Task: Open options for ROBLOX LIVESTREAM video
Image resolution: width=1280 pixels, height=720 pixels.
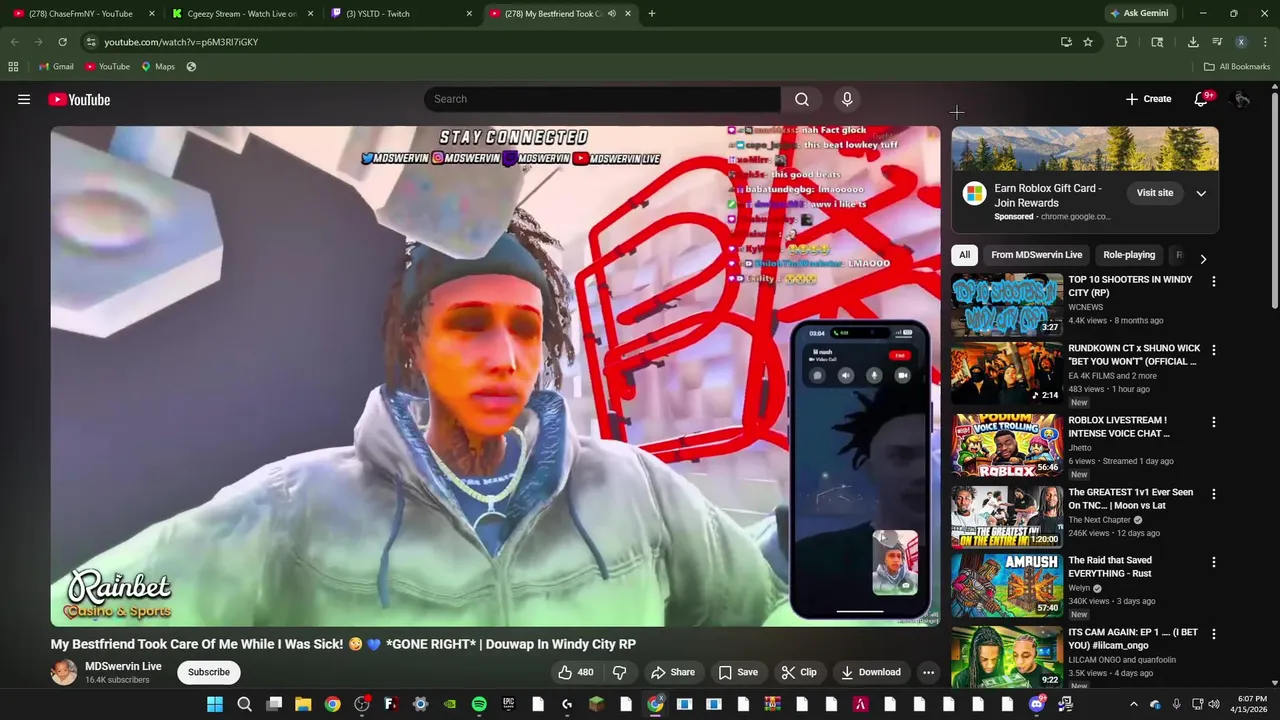Action: (1214, 422)
